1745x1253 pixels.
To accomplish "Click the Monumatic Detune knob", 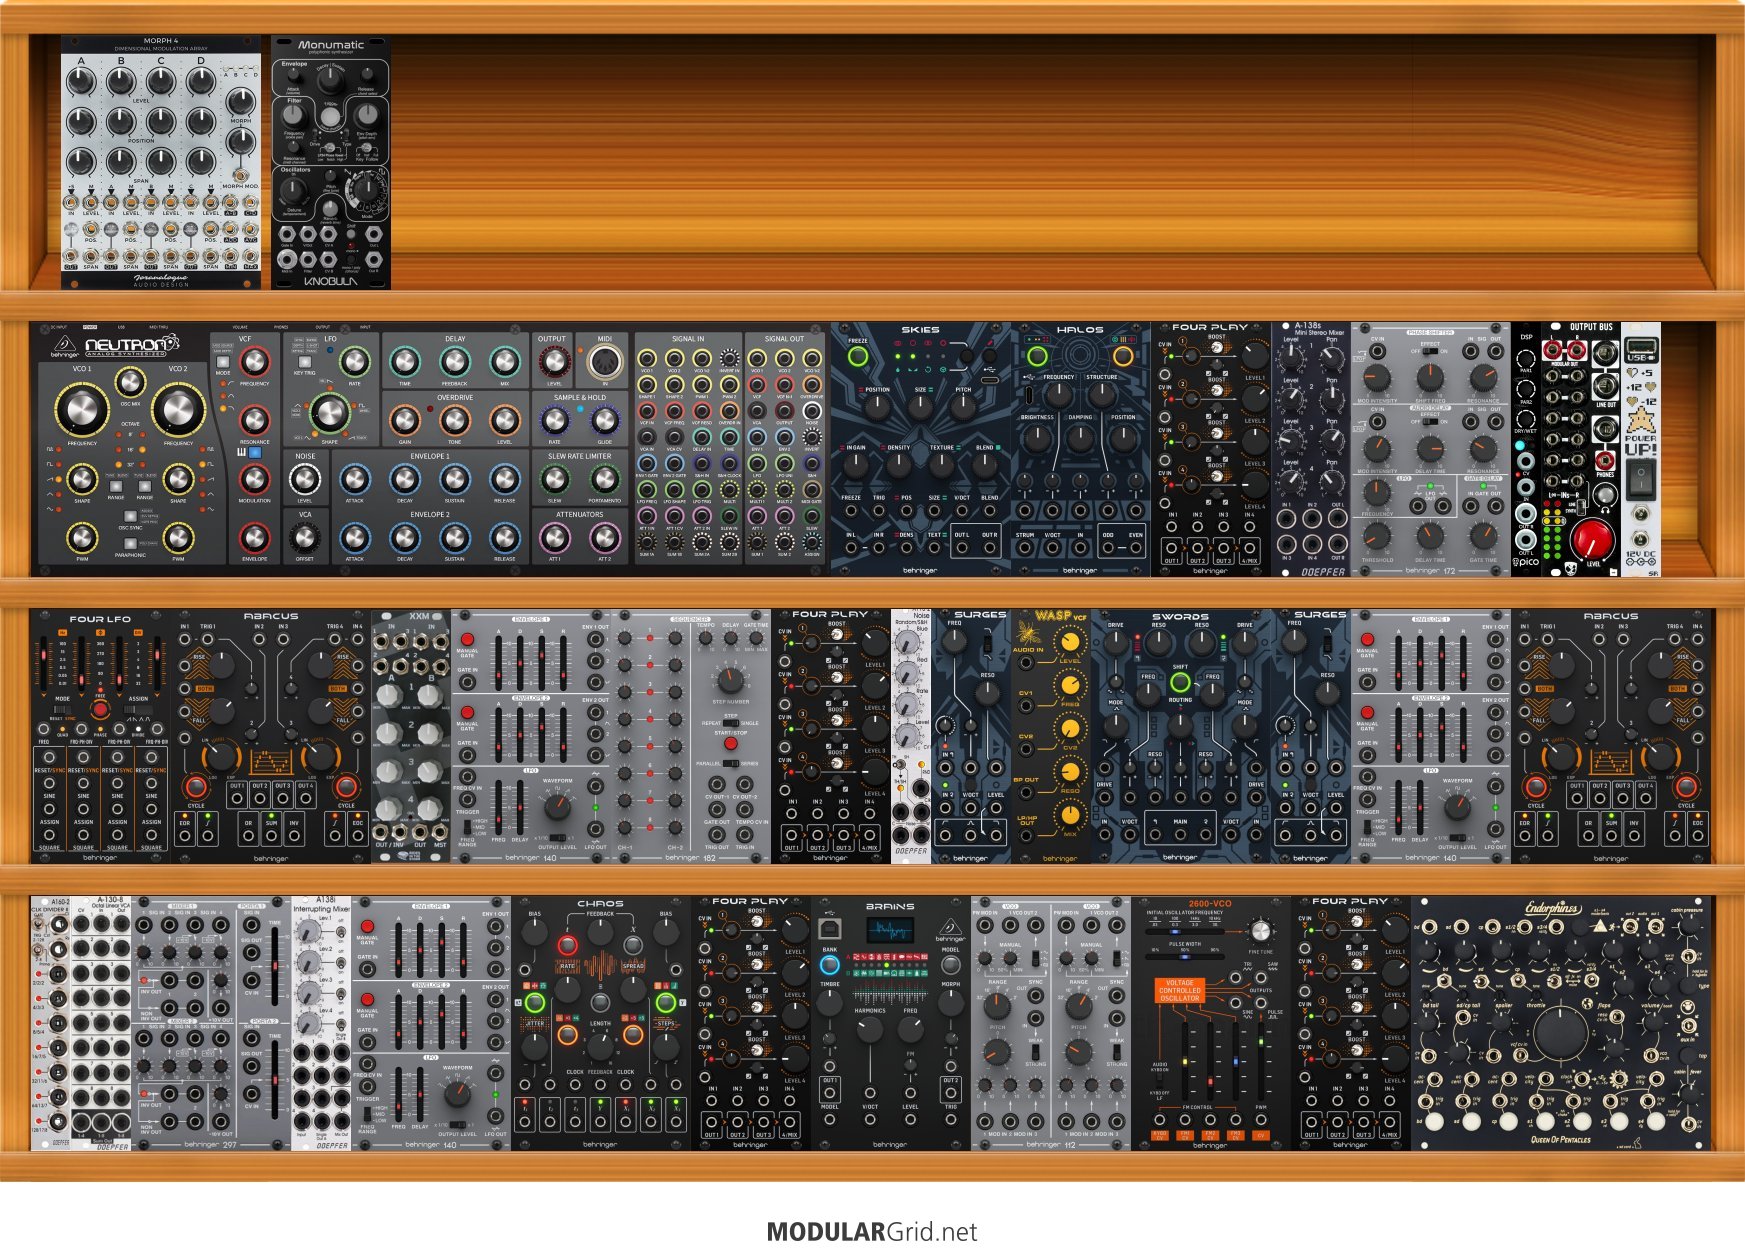I will tap(294, 191).
